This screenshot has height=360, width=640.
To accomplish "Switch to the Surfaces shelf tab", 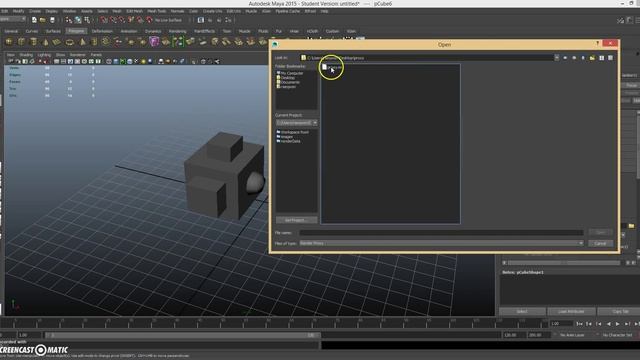I will tap(53, 31).
